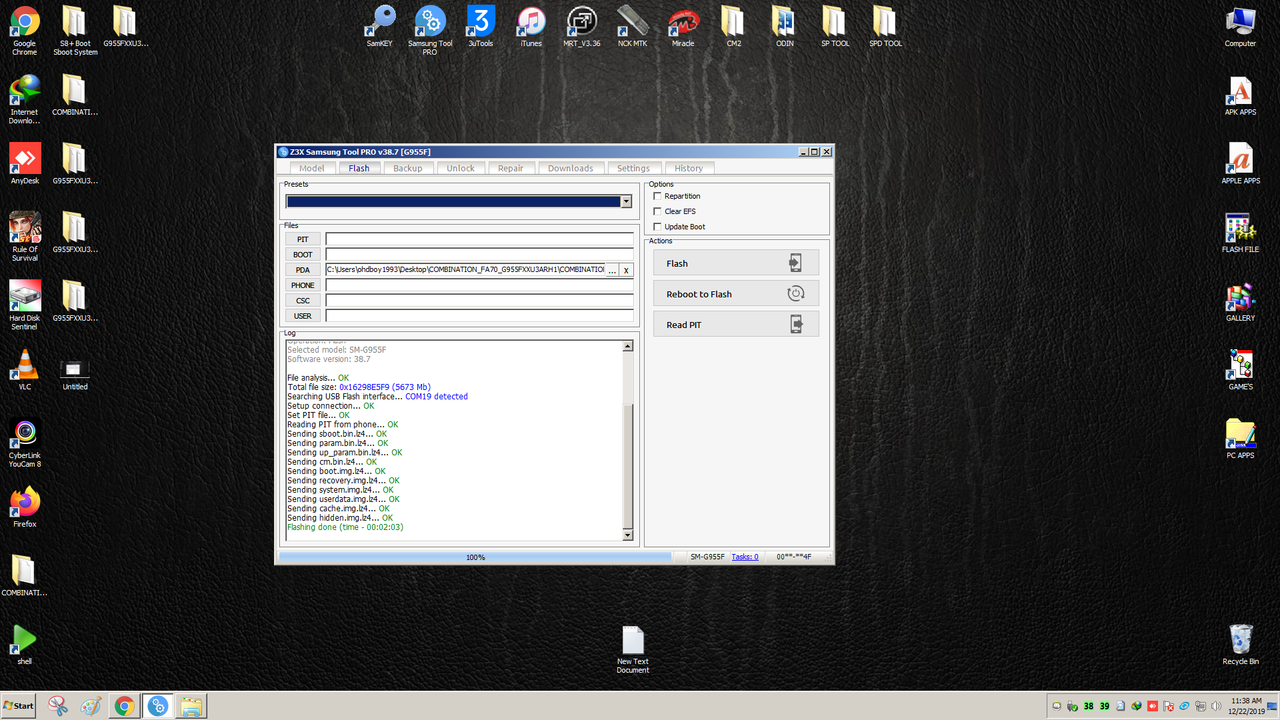Select the NCK MTK desktop icon

click(x=632, y=27)
